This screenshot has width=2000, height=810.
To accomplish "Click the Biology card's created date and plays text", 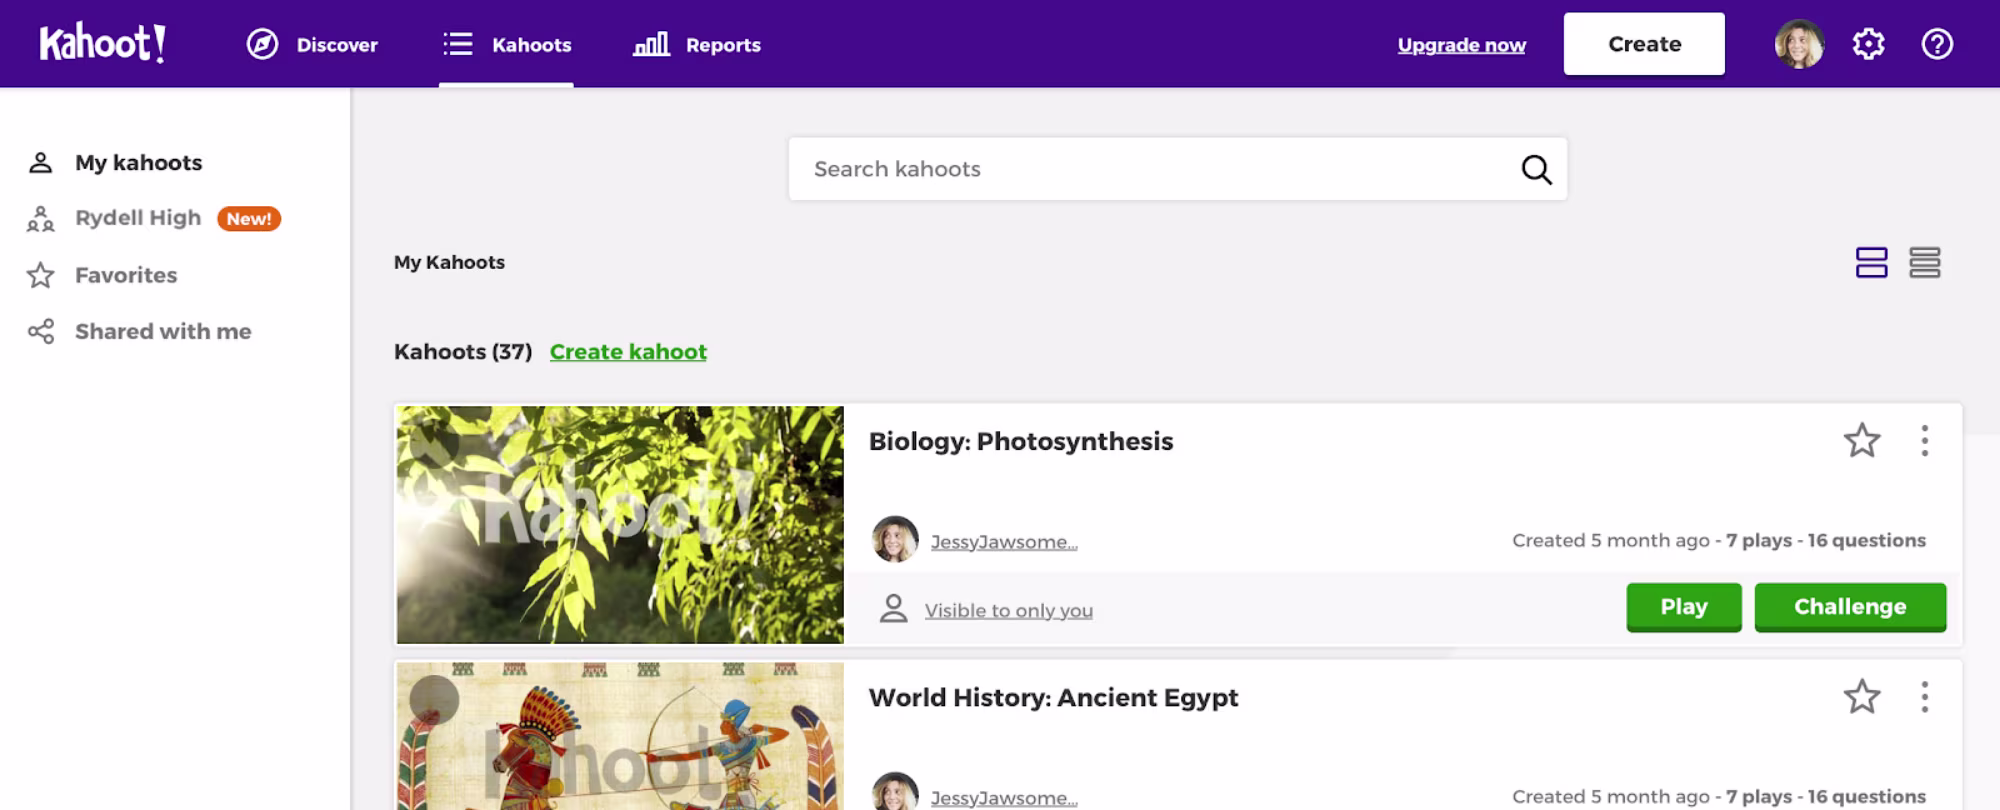I will (1719, 540).
